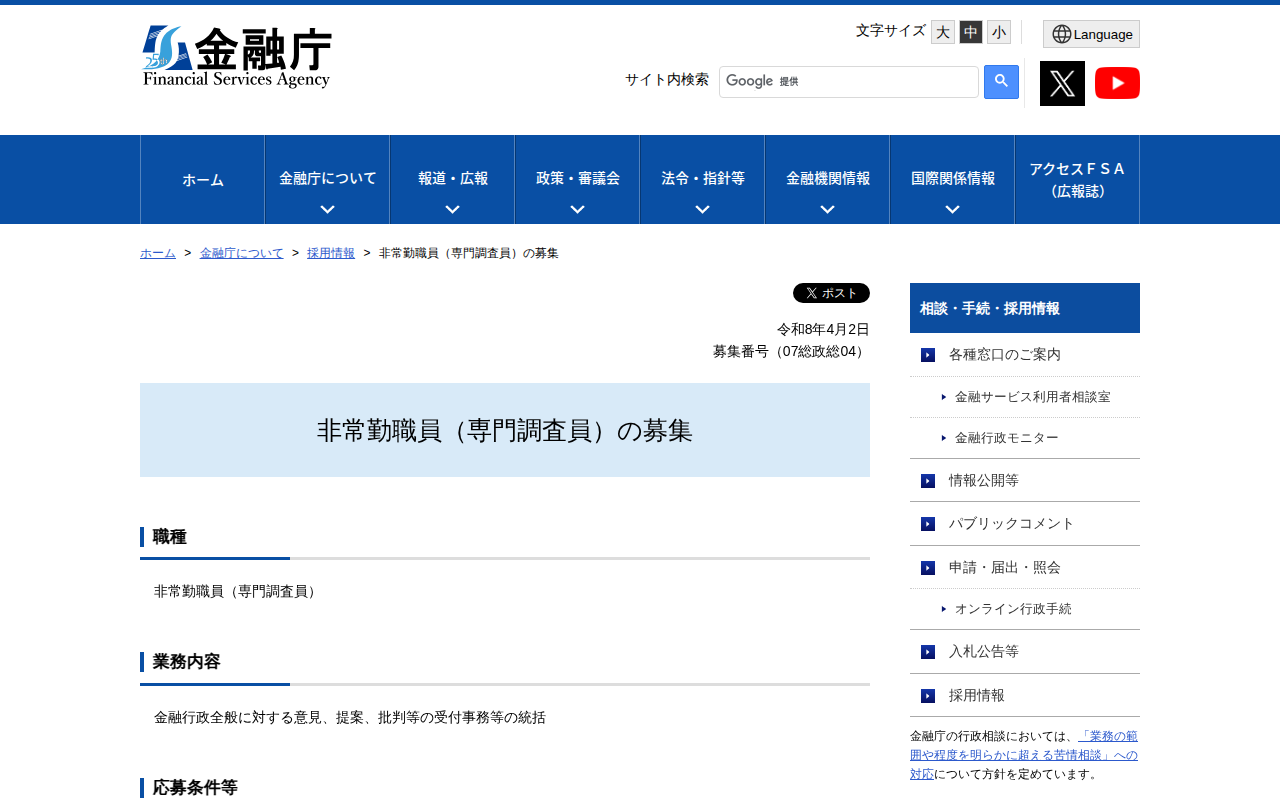Image resolution: width=1280 pixels, height=800 pixels.
Task: Open the 国際関係情報 nav label
Action: tap(952, 178)
